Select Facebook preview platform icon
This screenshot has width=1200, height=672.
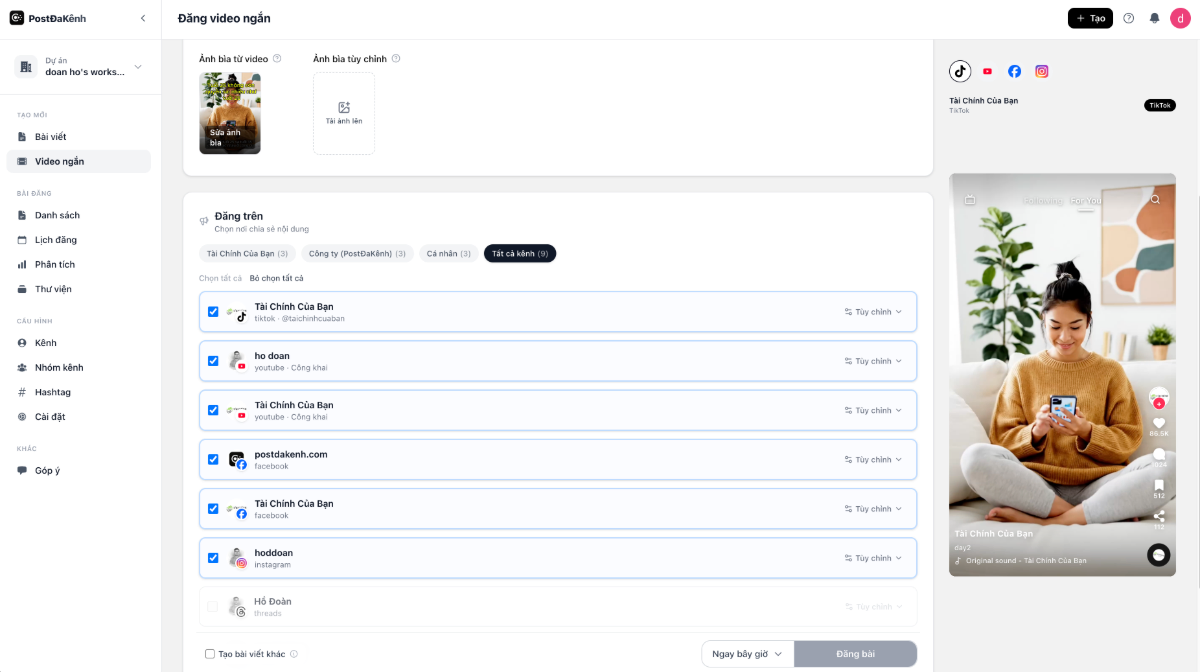point(1014,71)
